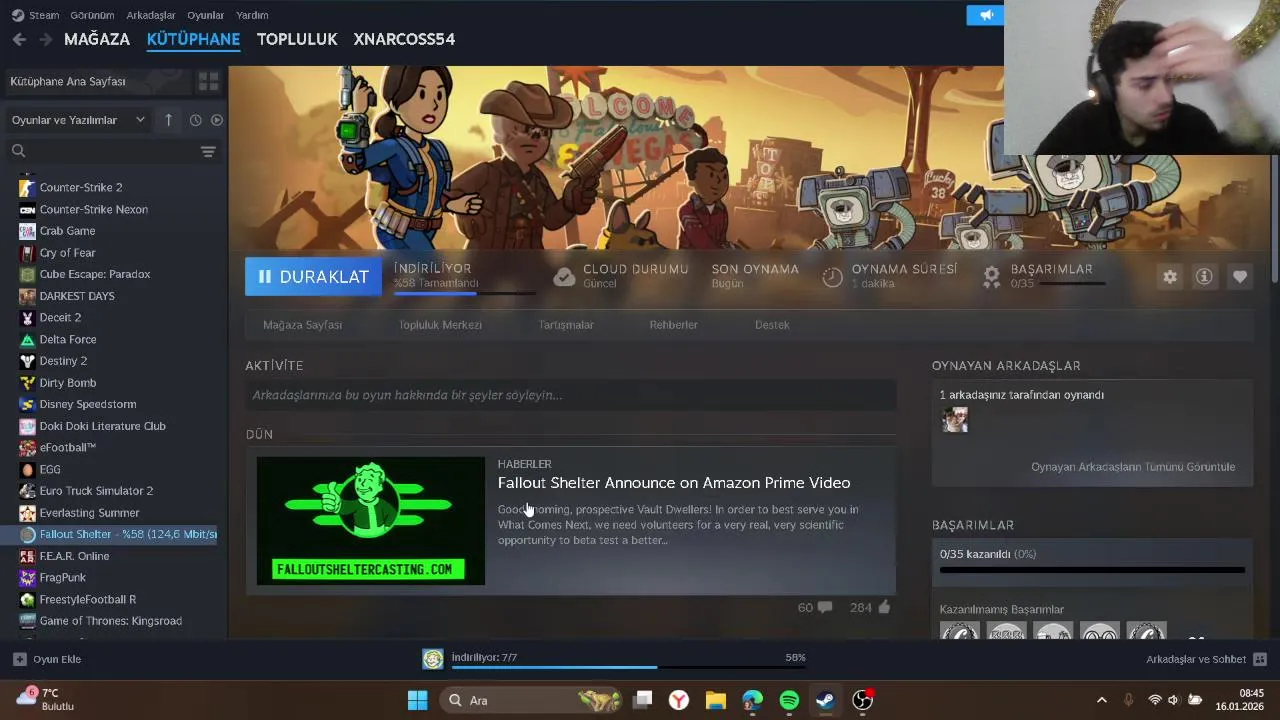
Task: Open the Windows Start menu
Action: point(418,700)
